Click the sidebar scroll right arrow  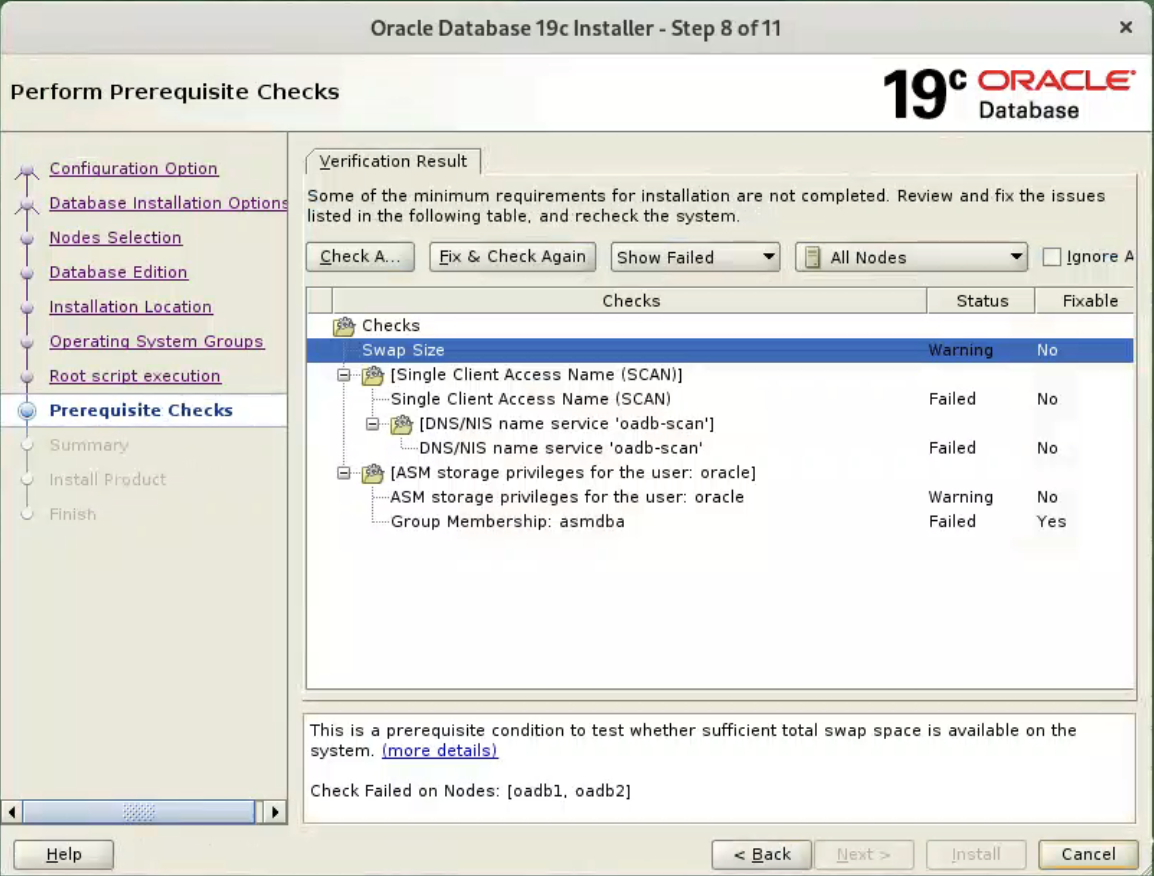click(x=275, y=812)
